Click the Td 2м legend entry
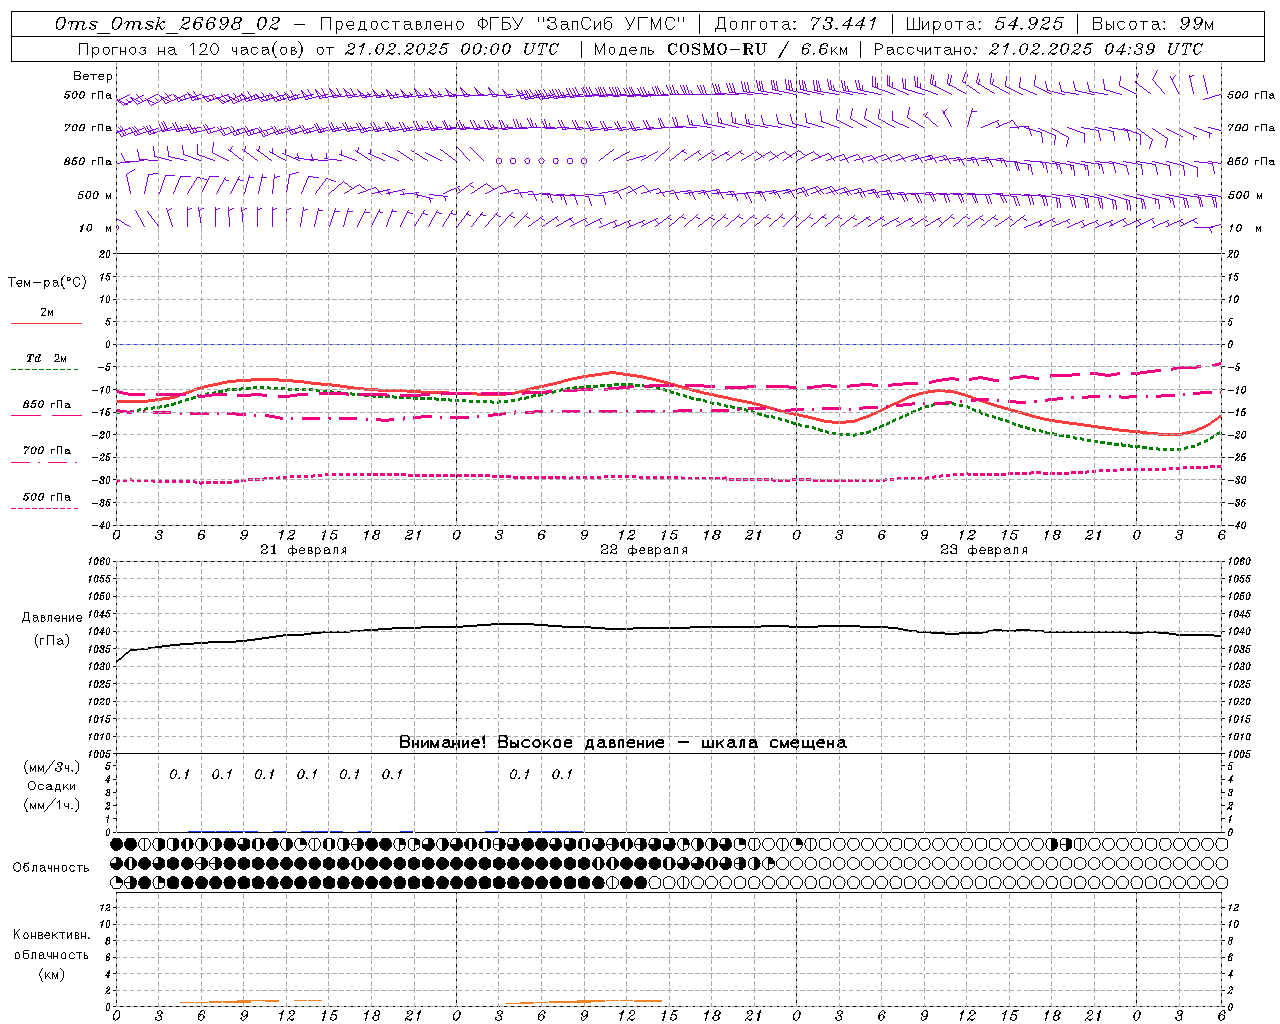The width and height of the screenshot is (1280, 1024). point(46,358)
